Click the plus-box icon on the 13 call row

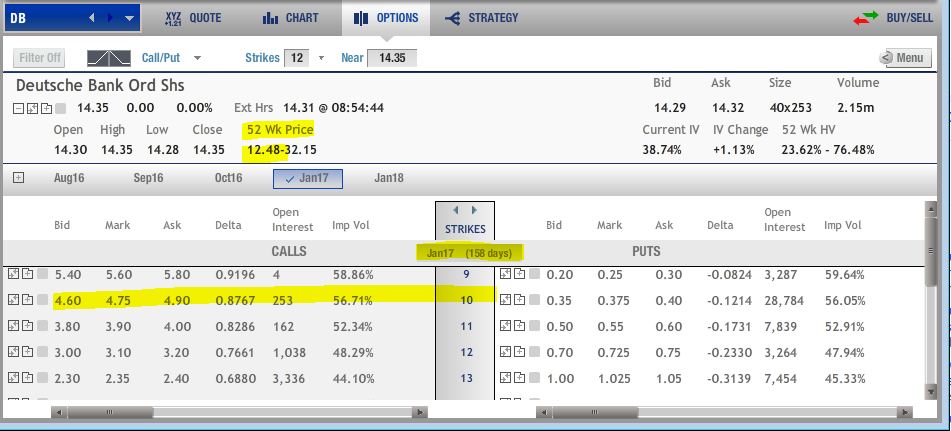(28, 378)
